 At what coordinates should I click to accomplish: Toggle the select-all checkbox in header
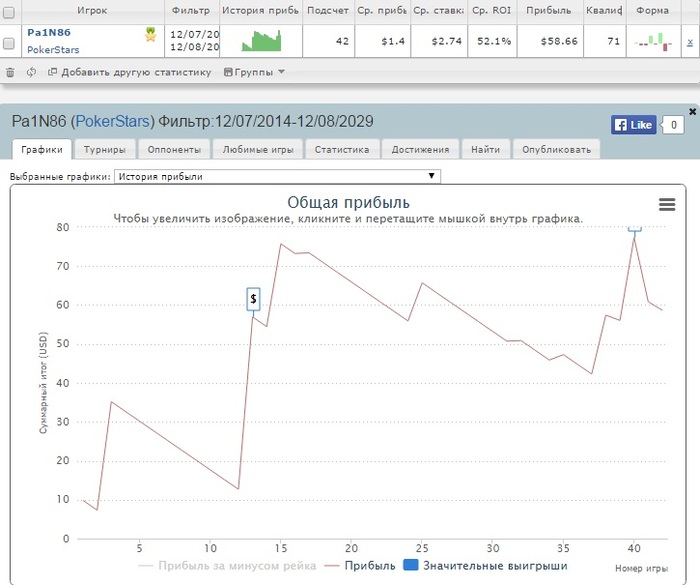pos(8,12)
